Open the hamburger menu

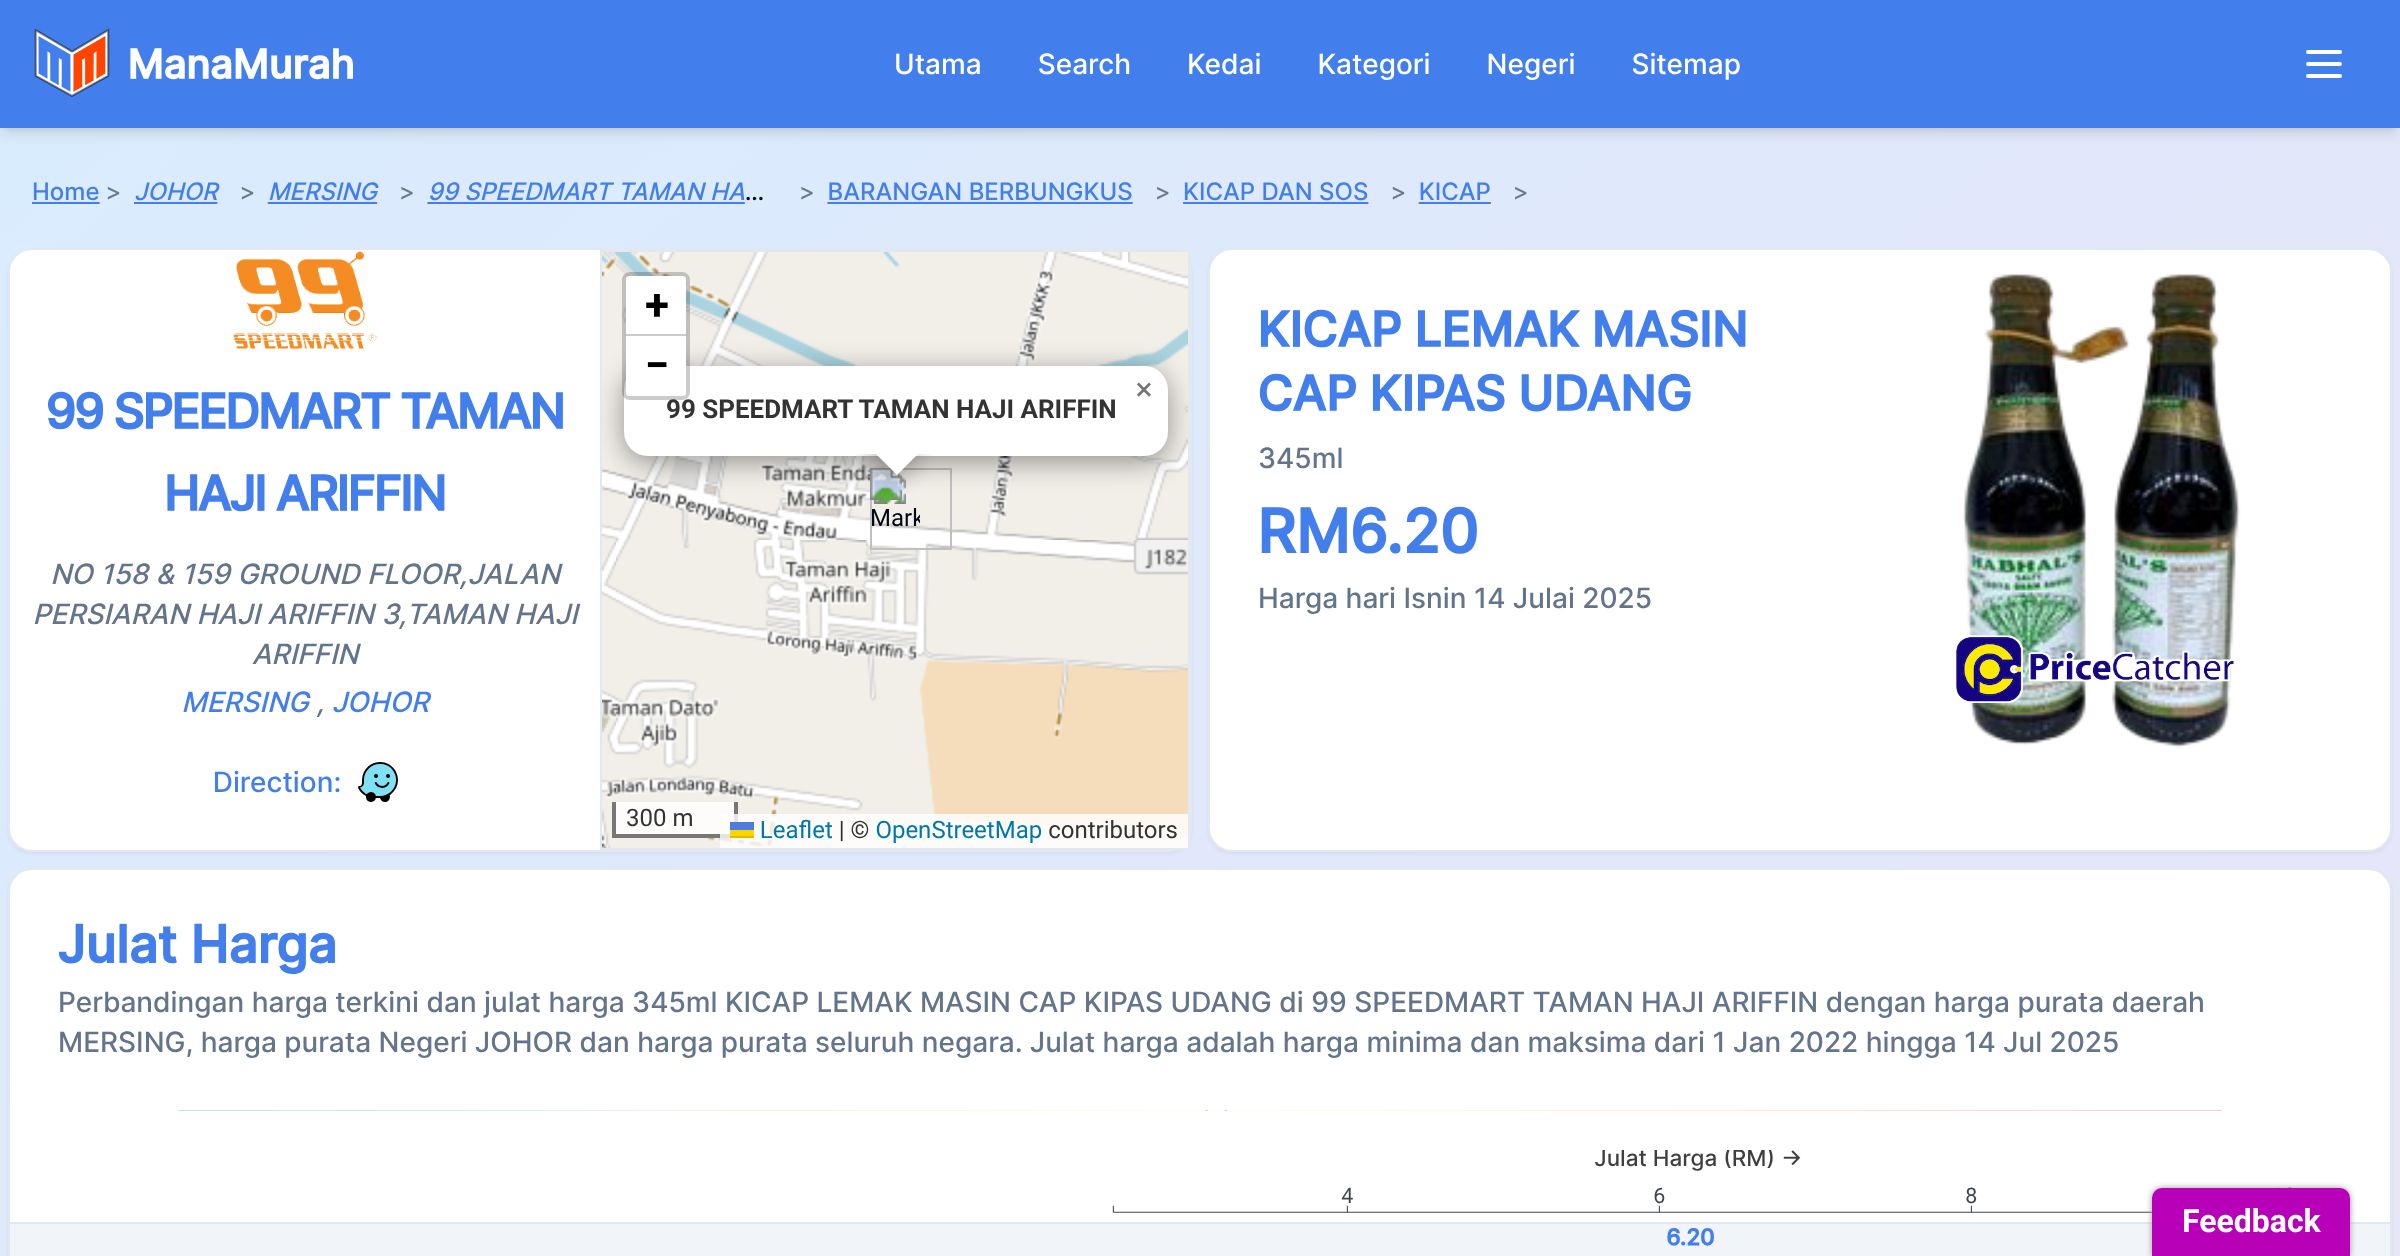[x=2323, y=64]
